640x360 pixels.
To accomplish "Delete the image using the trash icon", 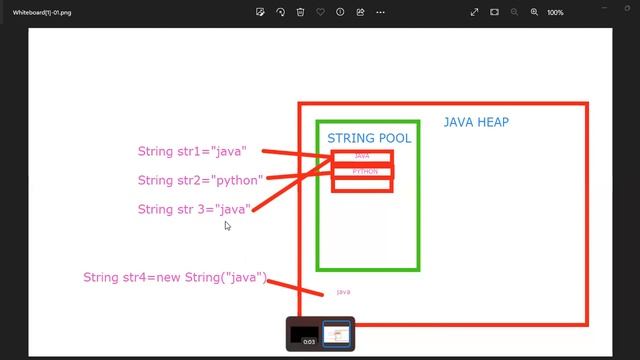I will (x=300, y=12).
